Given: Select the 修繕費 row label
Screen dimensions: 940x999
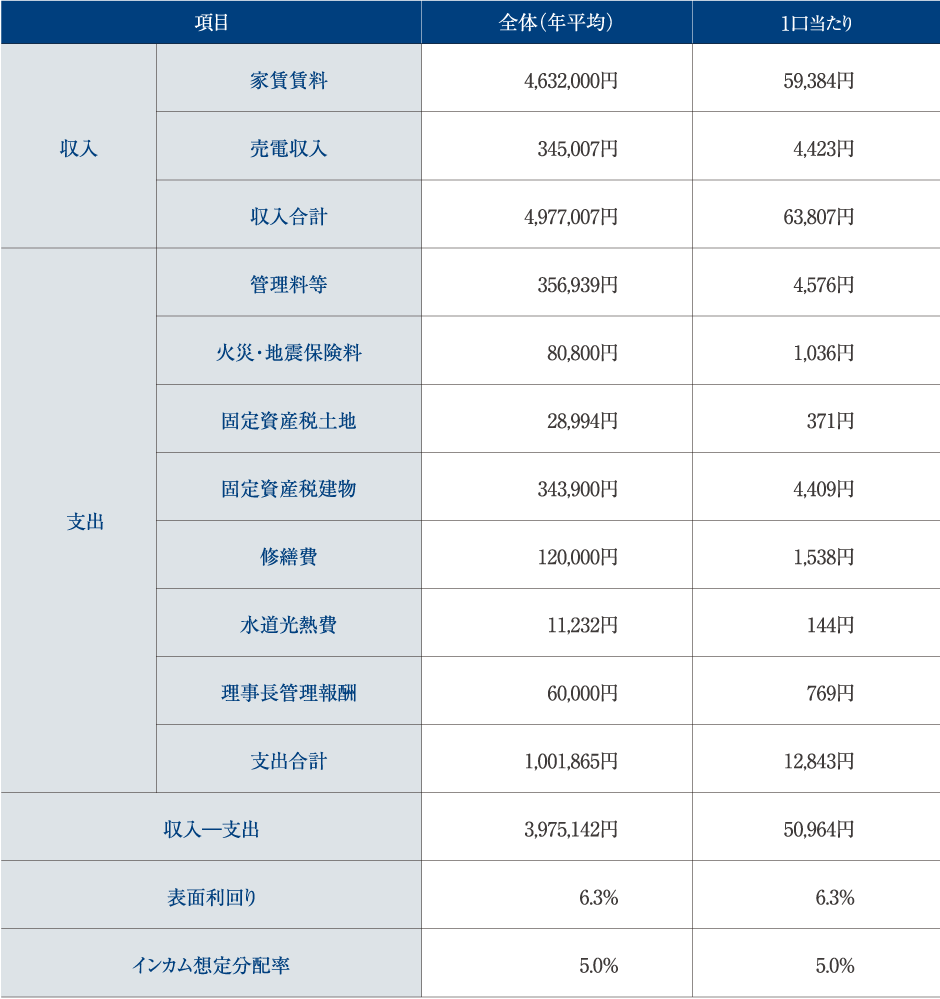Looking at the screenshot, I should coord(288,556).
